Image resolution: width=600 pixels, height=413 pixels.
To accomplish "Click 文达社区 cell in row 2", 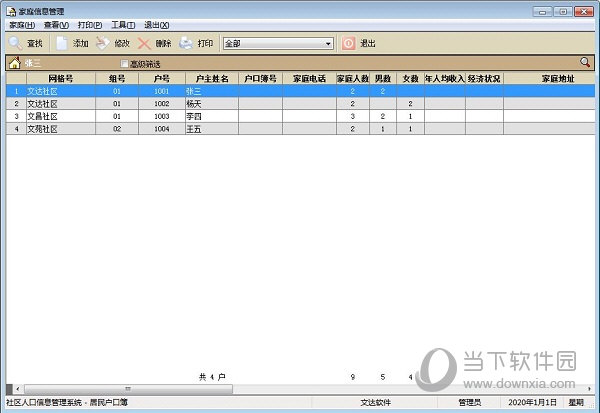I will click(x=60, y=104).
